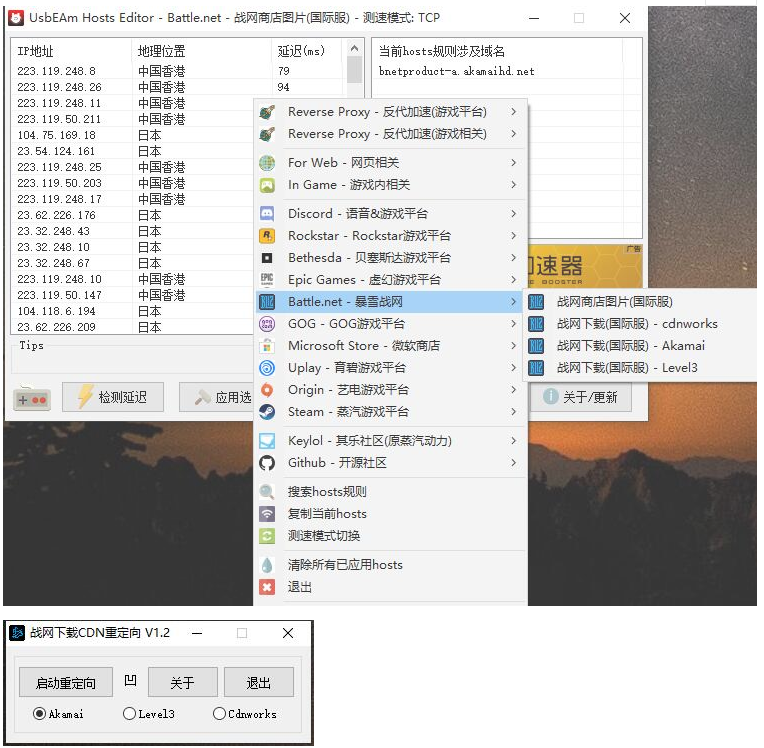
Task: Click the red X exit icon
Action: coord(267,587)
